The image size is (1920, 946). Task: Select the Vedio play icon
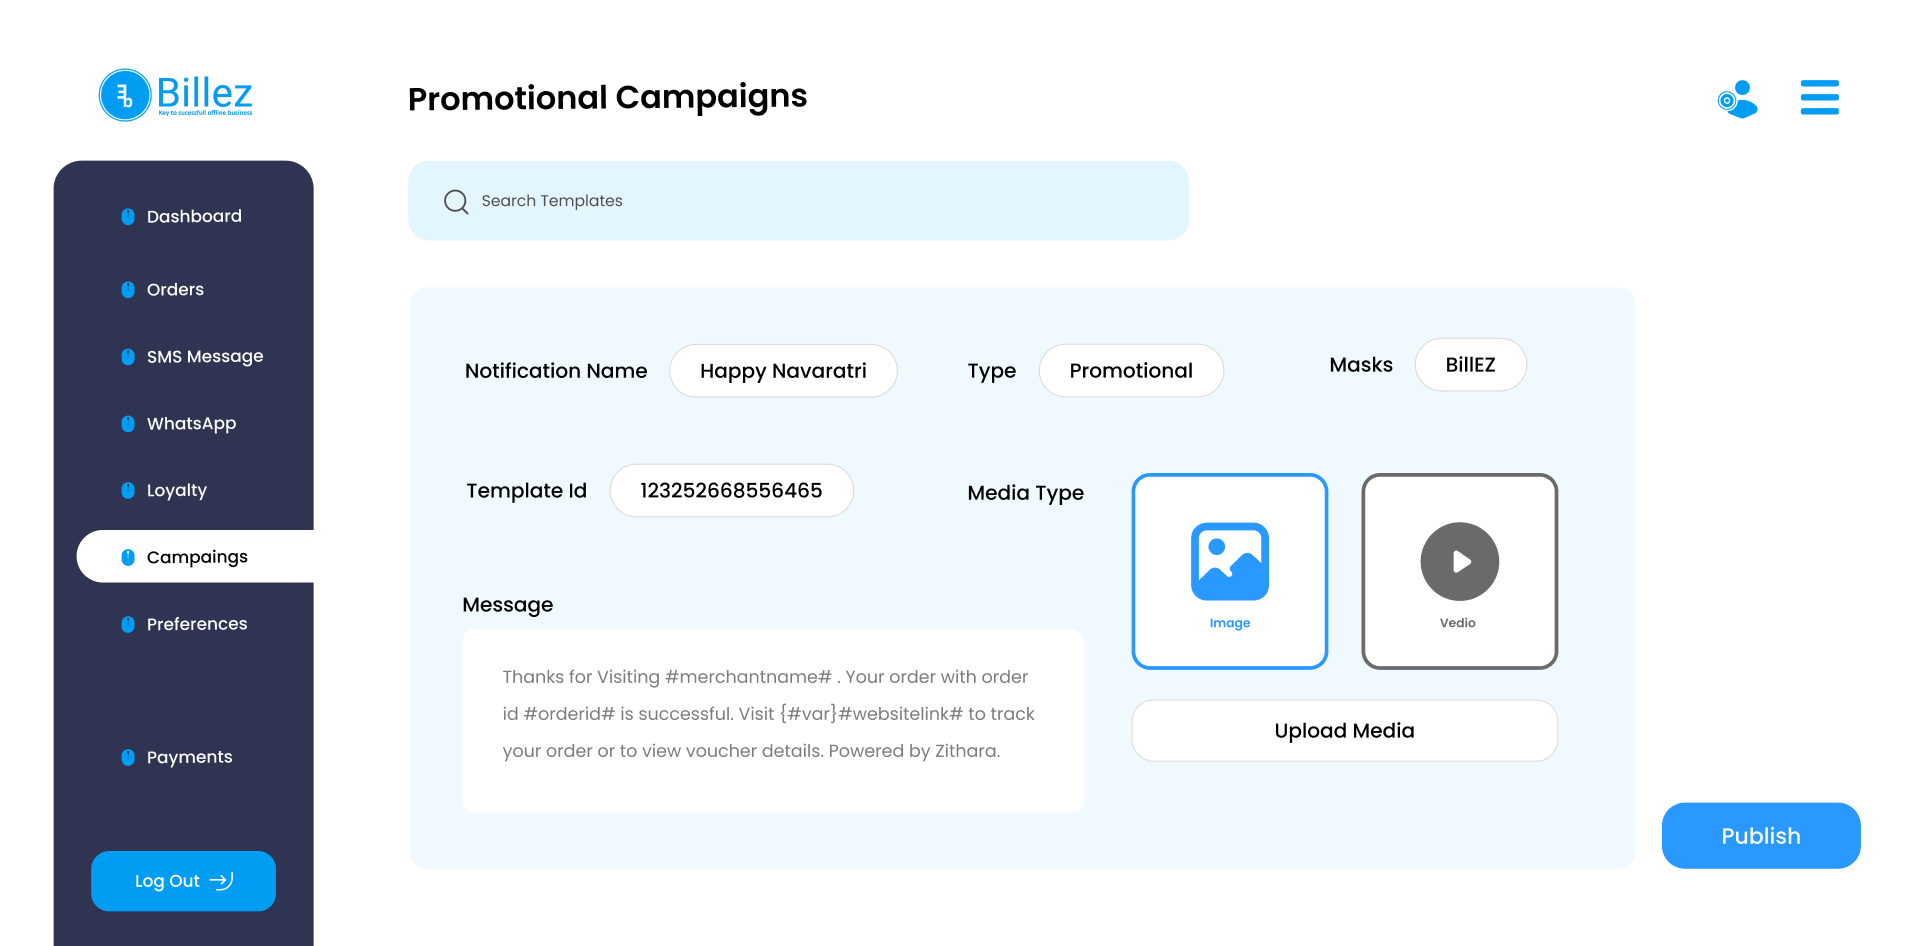(x=1460, y=561)
